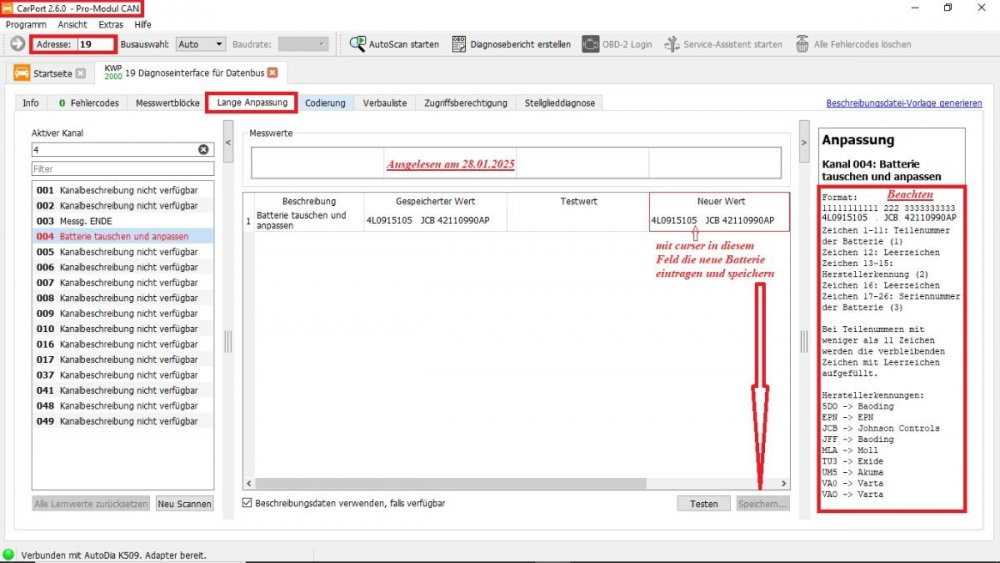Select channel 037 in the list
The width and height of the screenshot is (1000, 563).
[x=123, y=375]
